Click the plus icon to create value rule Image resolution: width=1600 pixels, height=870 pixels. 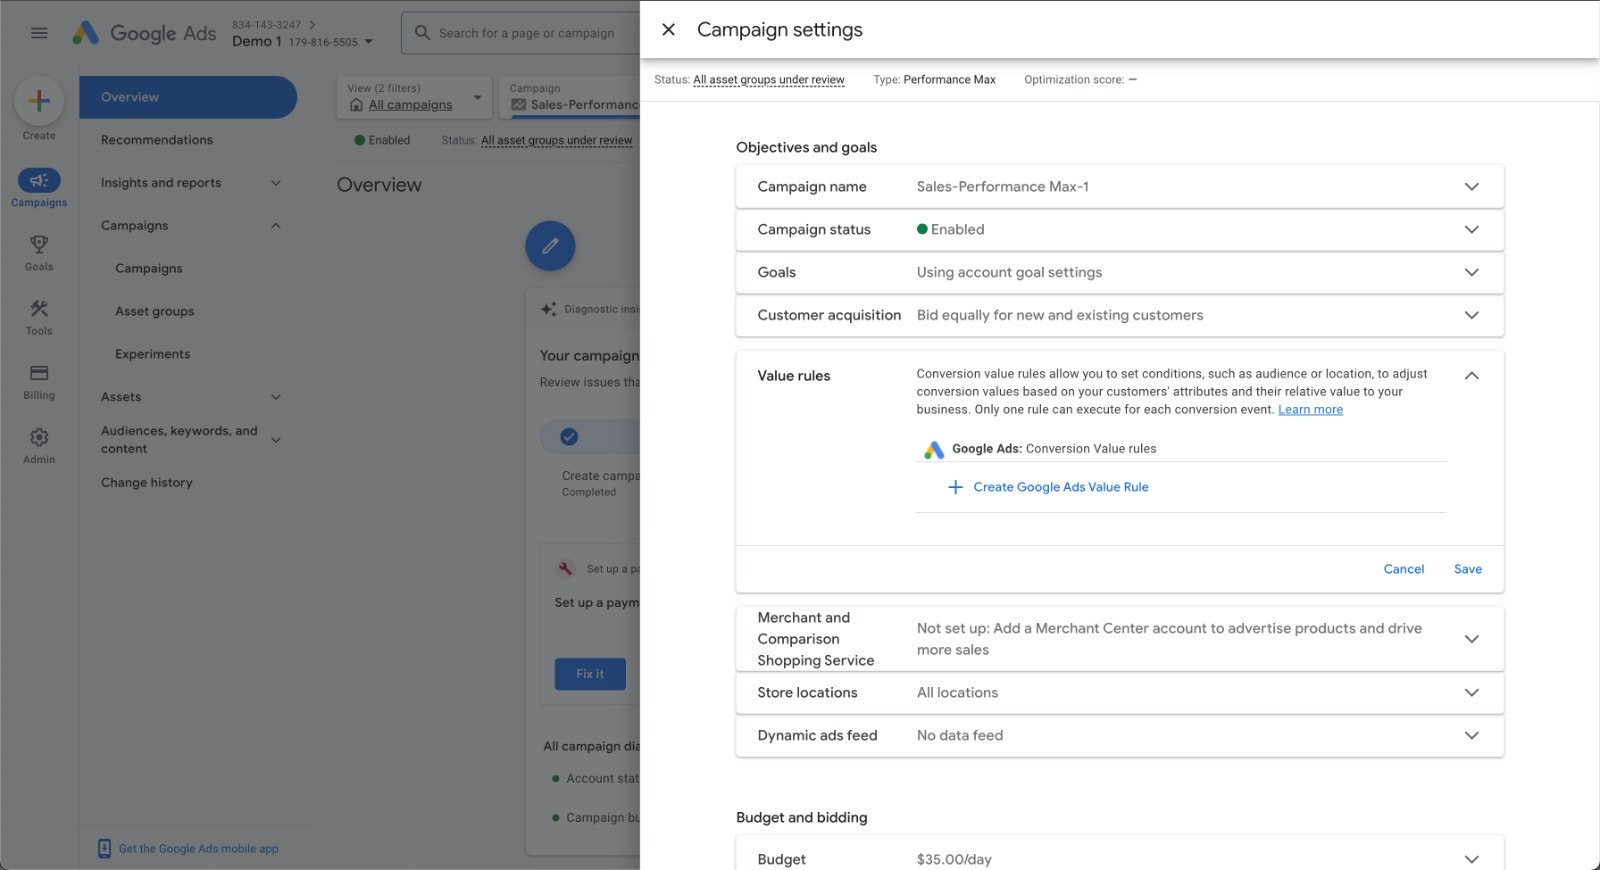[955, 487]
